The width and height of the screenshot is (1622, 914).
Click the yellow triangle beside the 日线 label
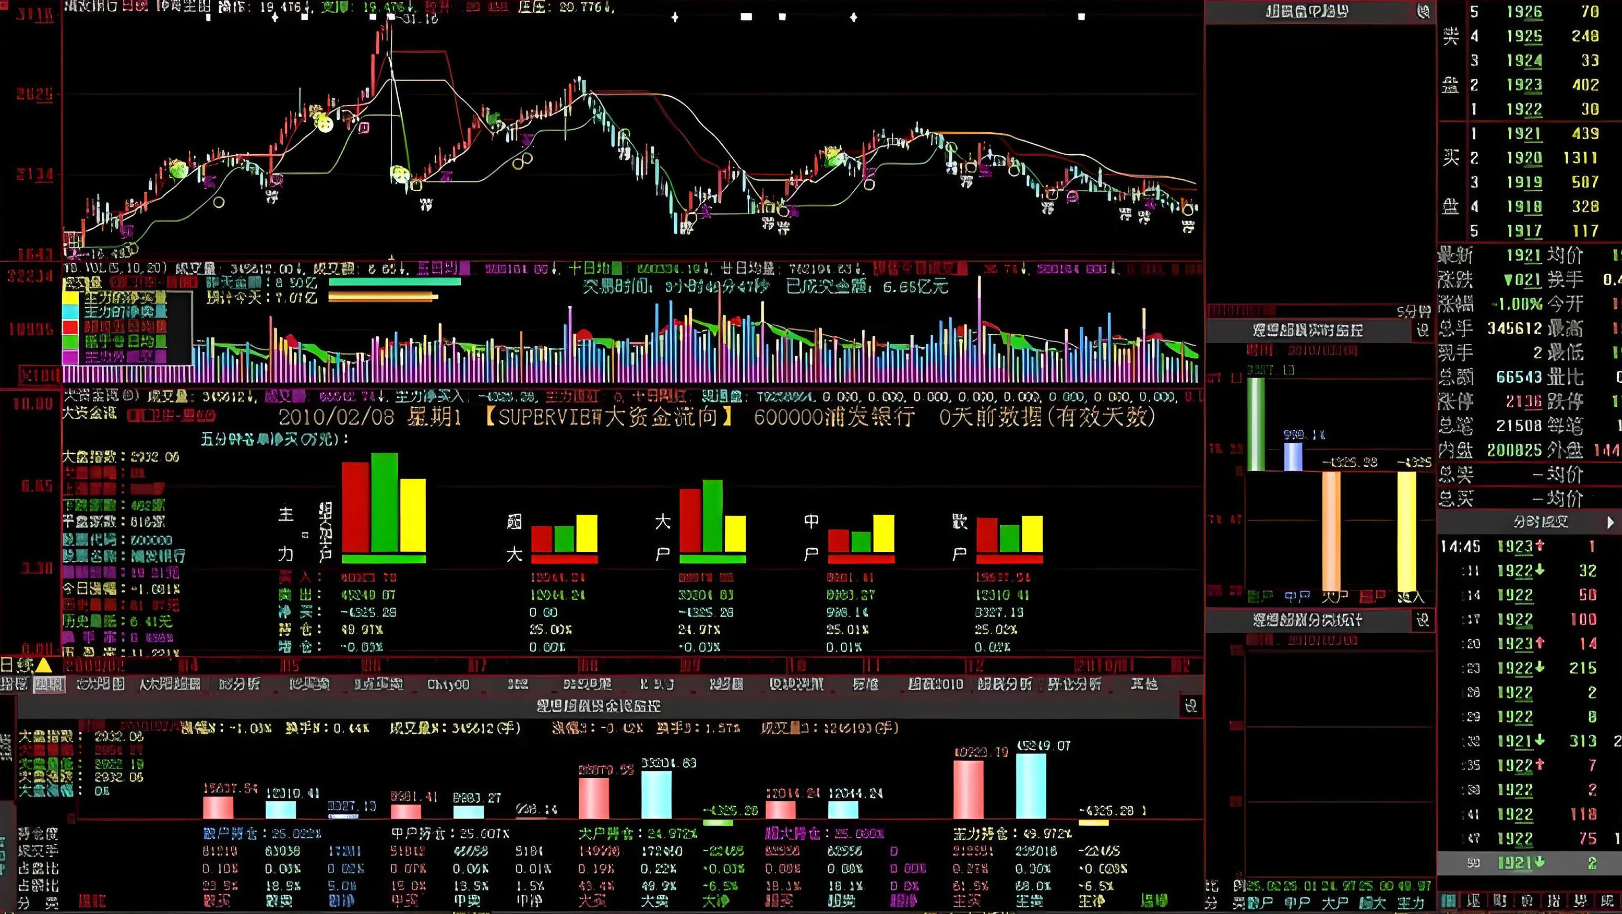44,665
